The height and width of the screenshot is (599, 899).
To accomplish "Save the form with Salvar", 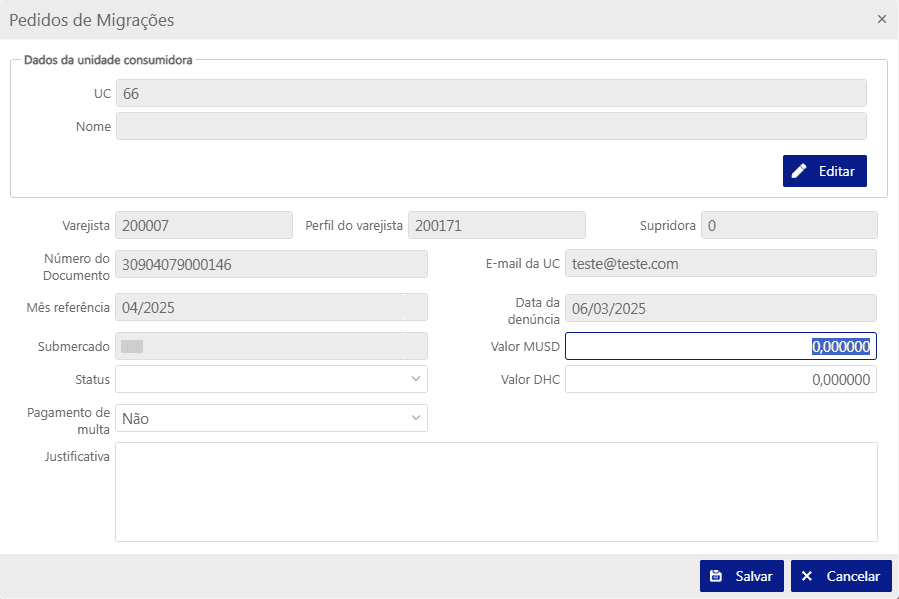I will pyautogui.click(x=741, y=576).
